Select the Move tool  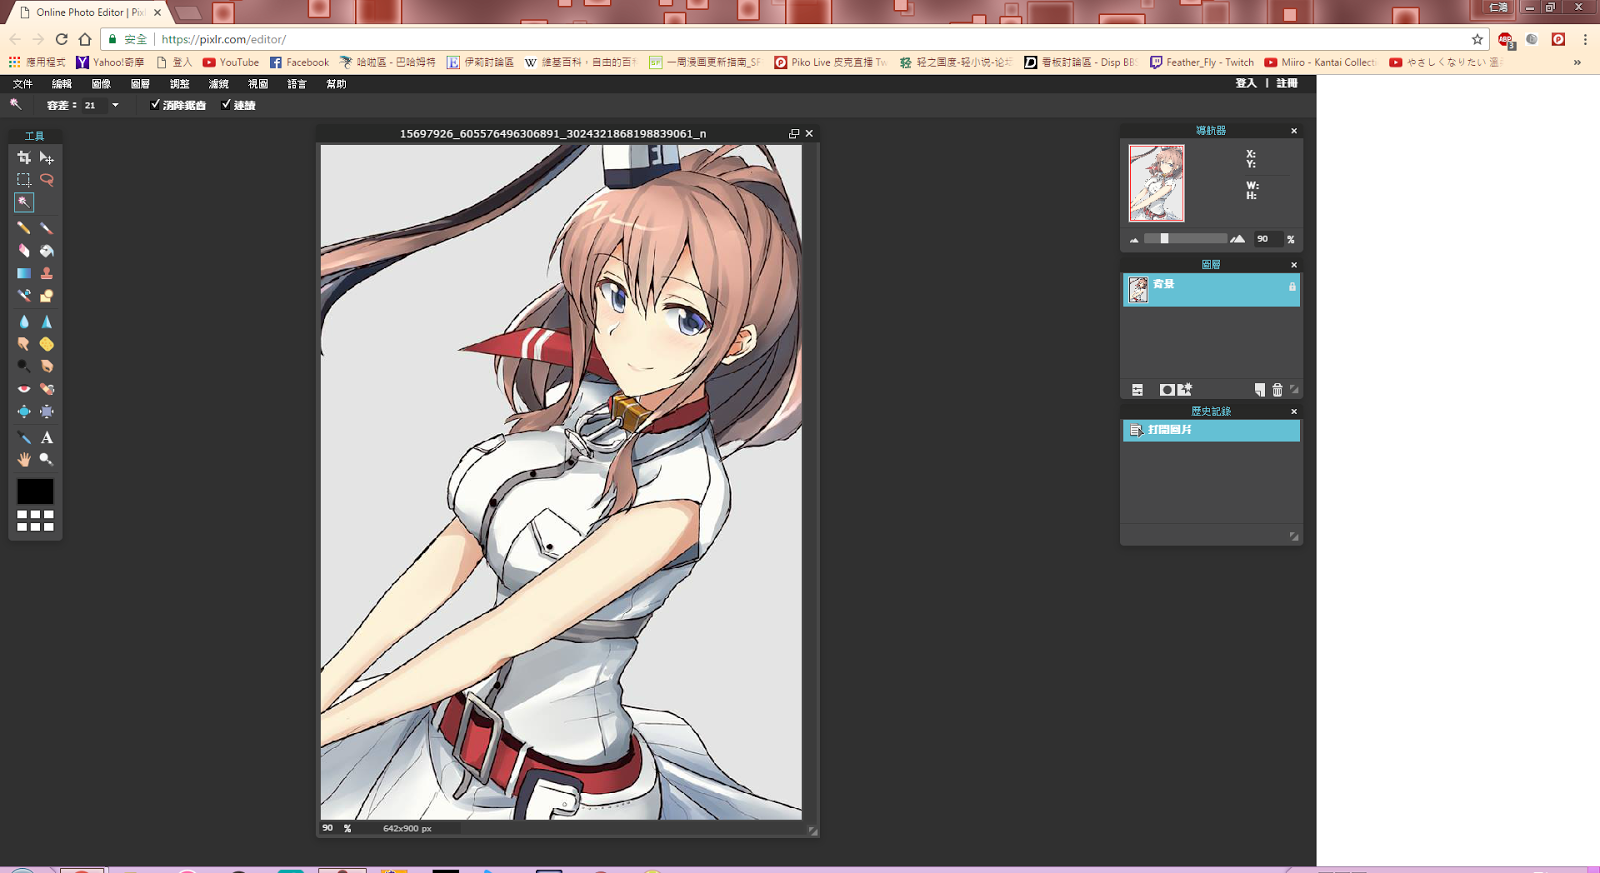pyautogui.click(x=46, y=158)
